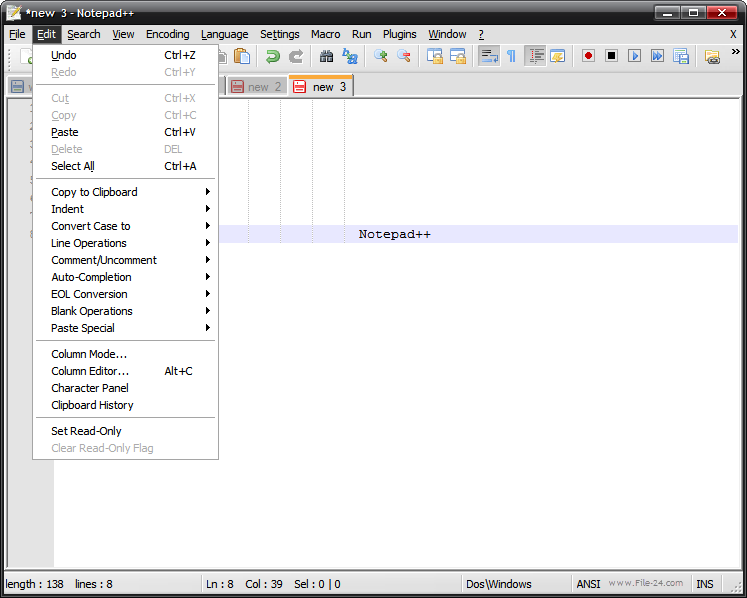Expand the EOL Conversion submenu
747x598 pixels.
click(125, 294)
